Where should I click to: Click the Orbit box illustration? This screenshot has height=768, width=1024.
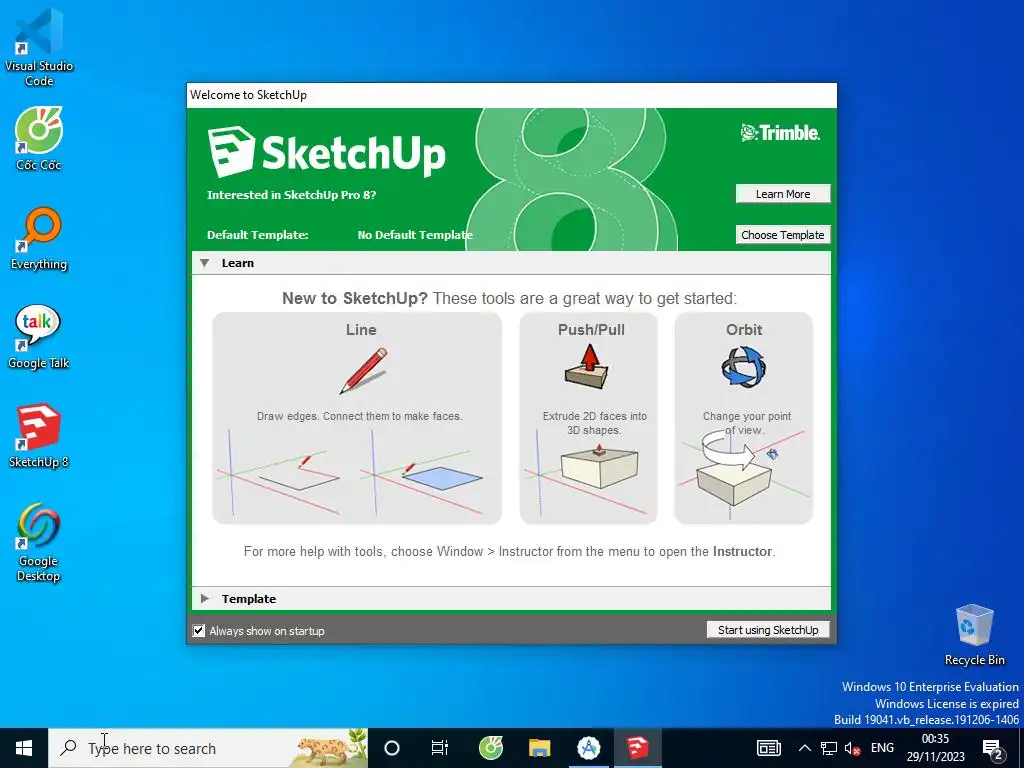click(x=744, y=473)
